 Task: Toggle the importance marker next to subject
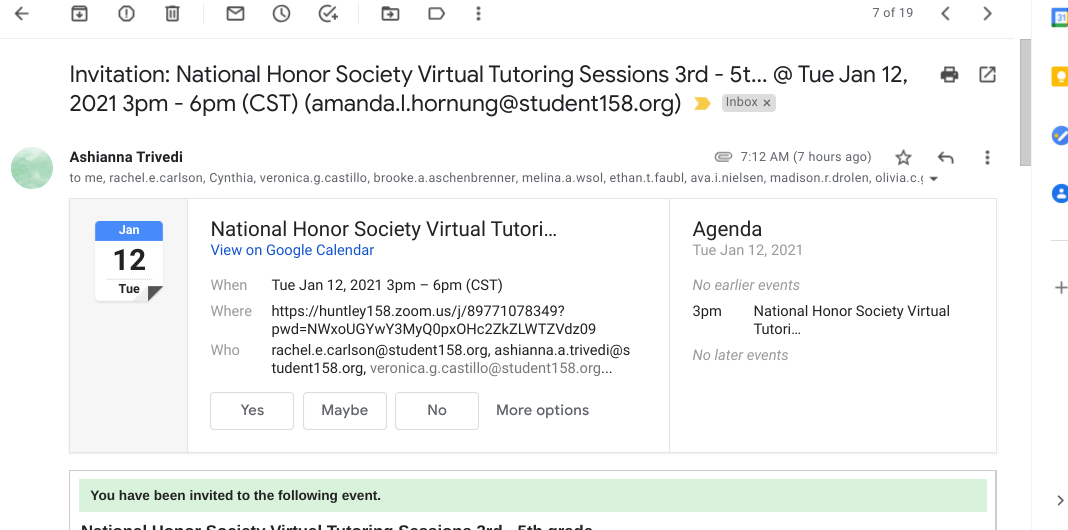coord(702,103)
